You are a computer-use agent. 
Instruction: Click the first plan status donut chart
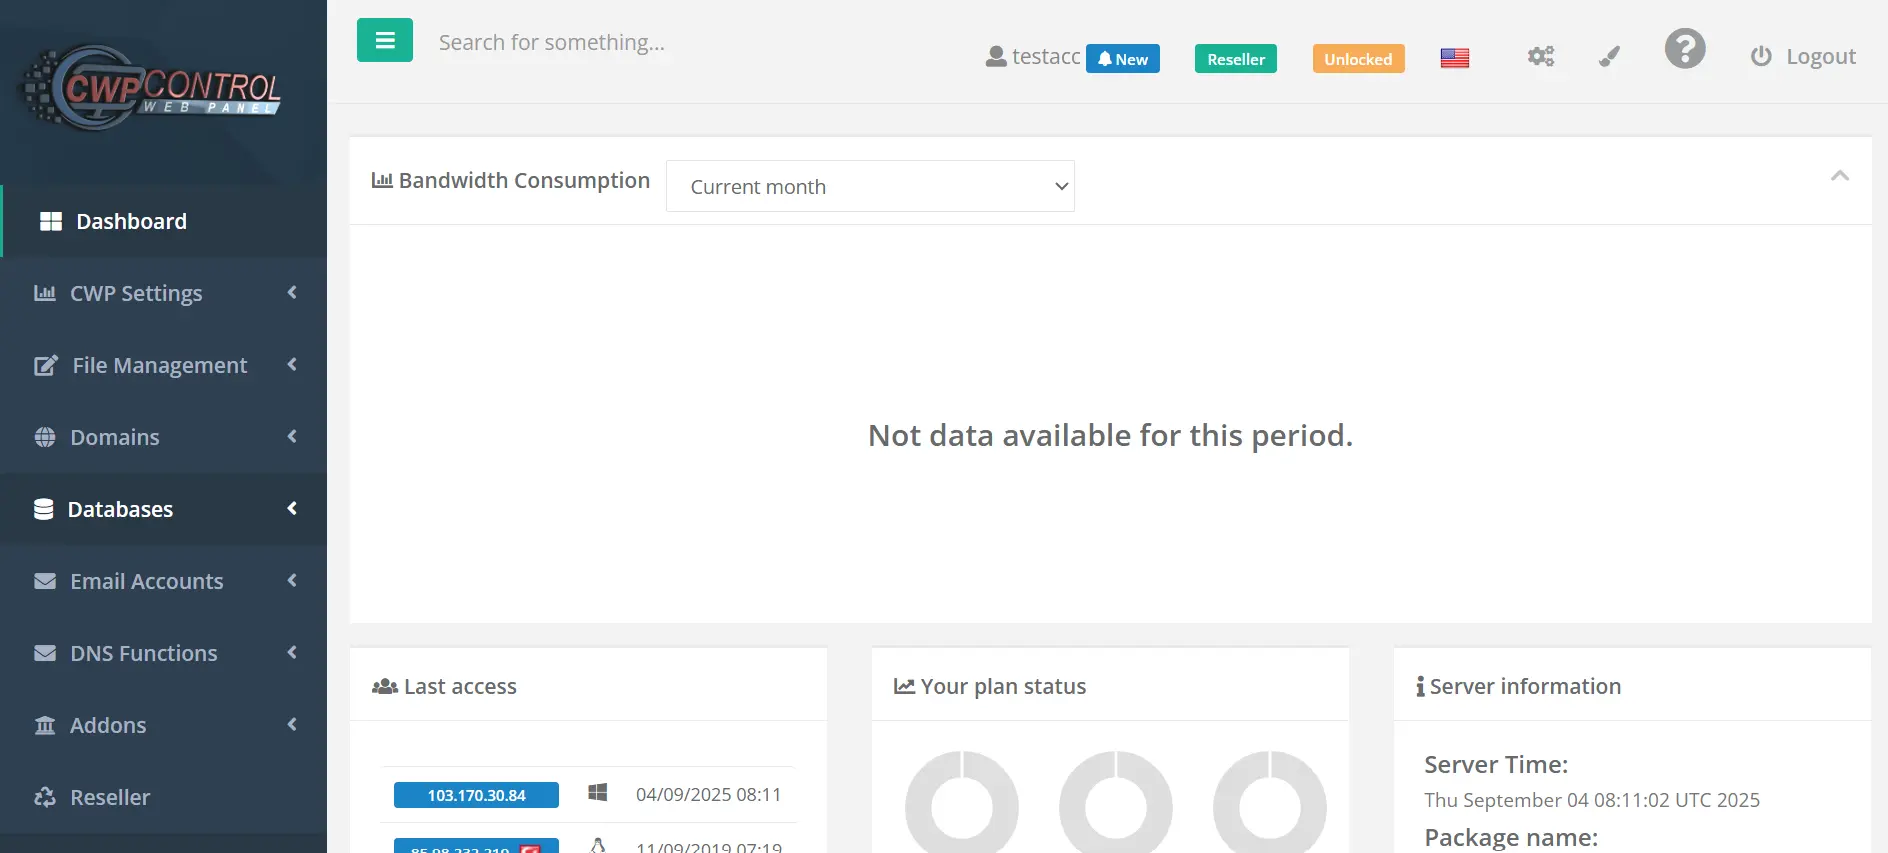tap(962, 802)
